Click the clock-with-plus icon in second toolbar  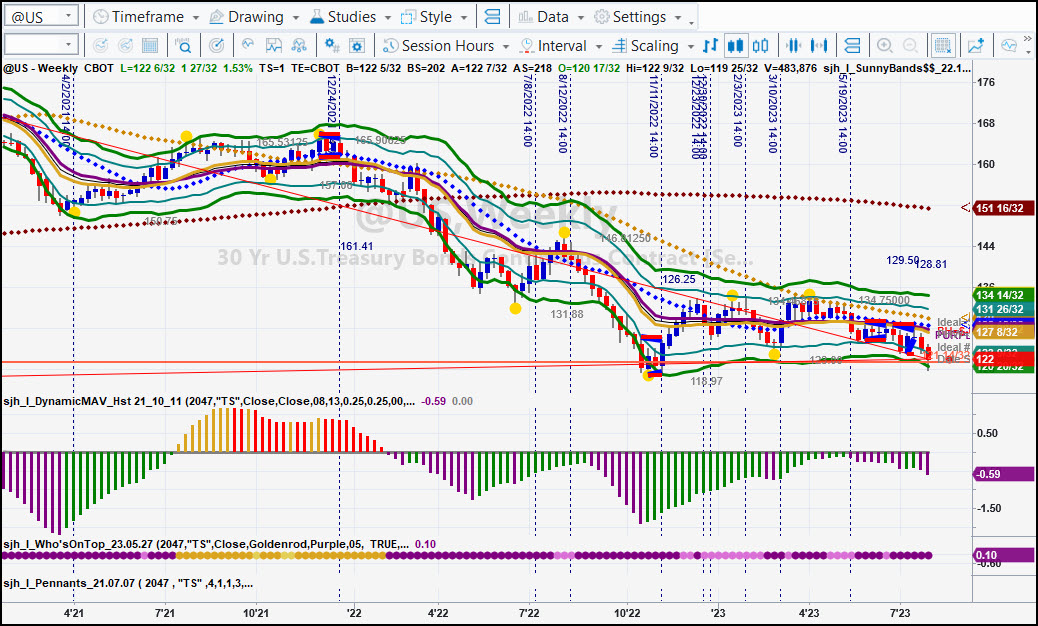[x=101, y=46]
